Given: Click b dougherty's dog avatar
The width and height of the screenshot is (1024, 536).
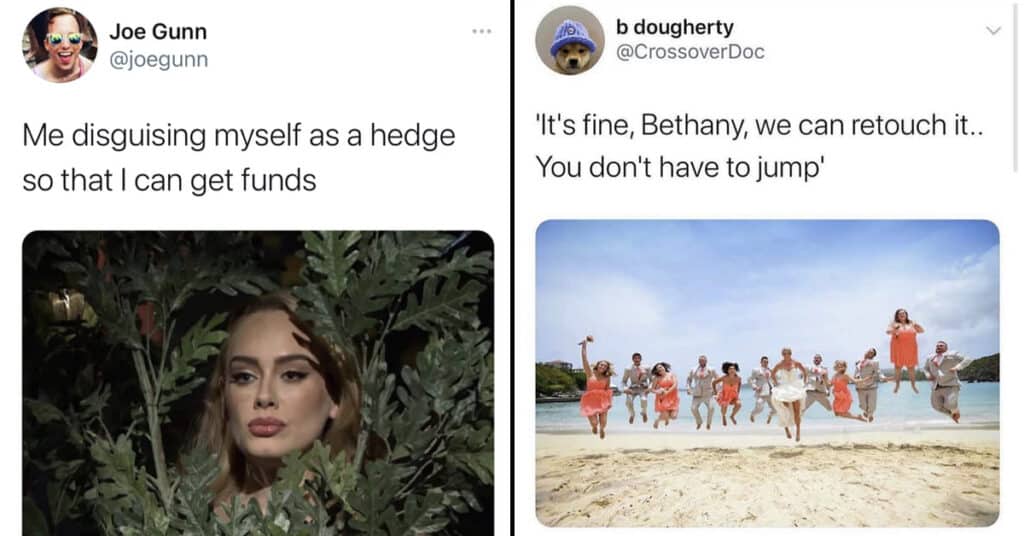Looking at the screenshot, I should (570, 40).
